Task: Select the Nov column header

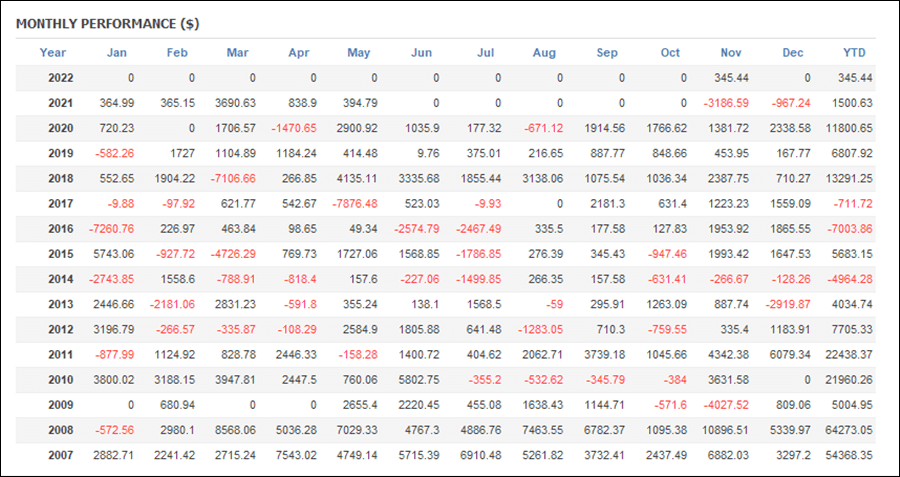Action: [731, 53]
